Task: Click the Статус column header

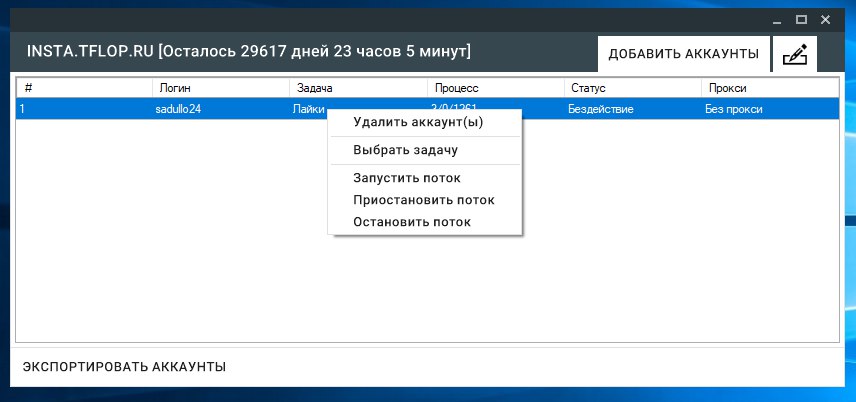Action: coord(633,88)
